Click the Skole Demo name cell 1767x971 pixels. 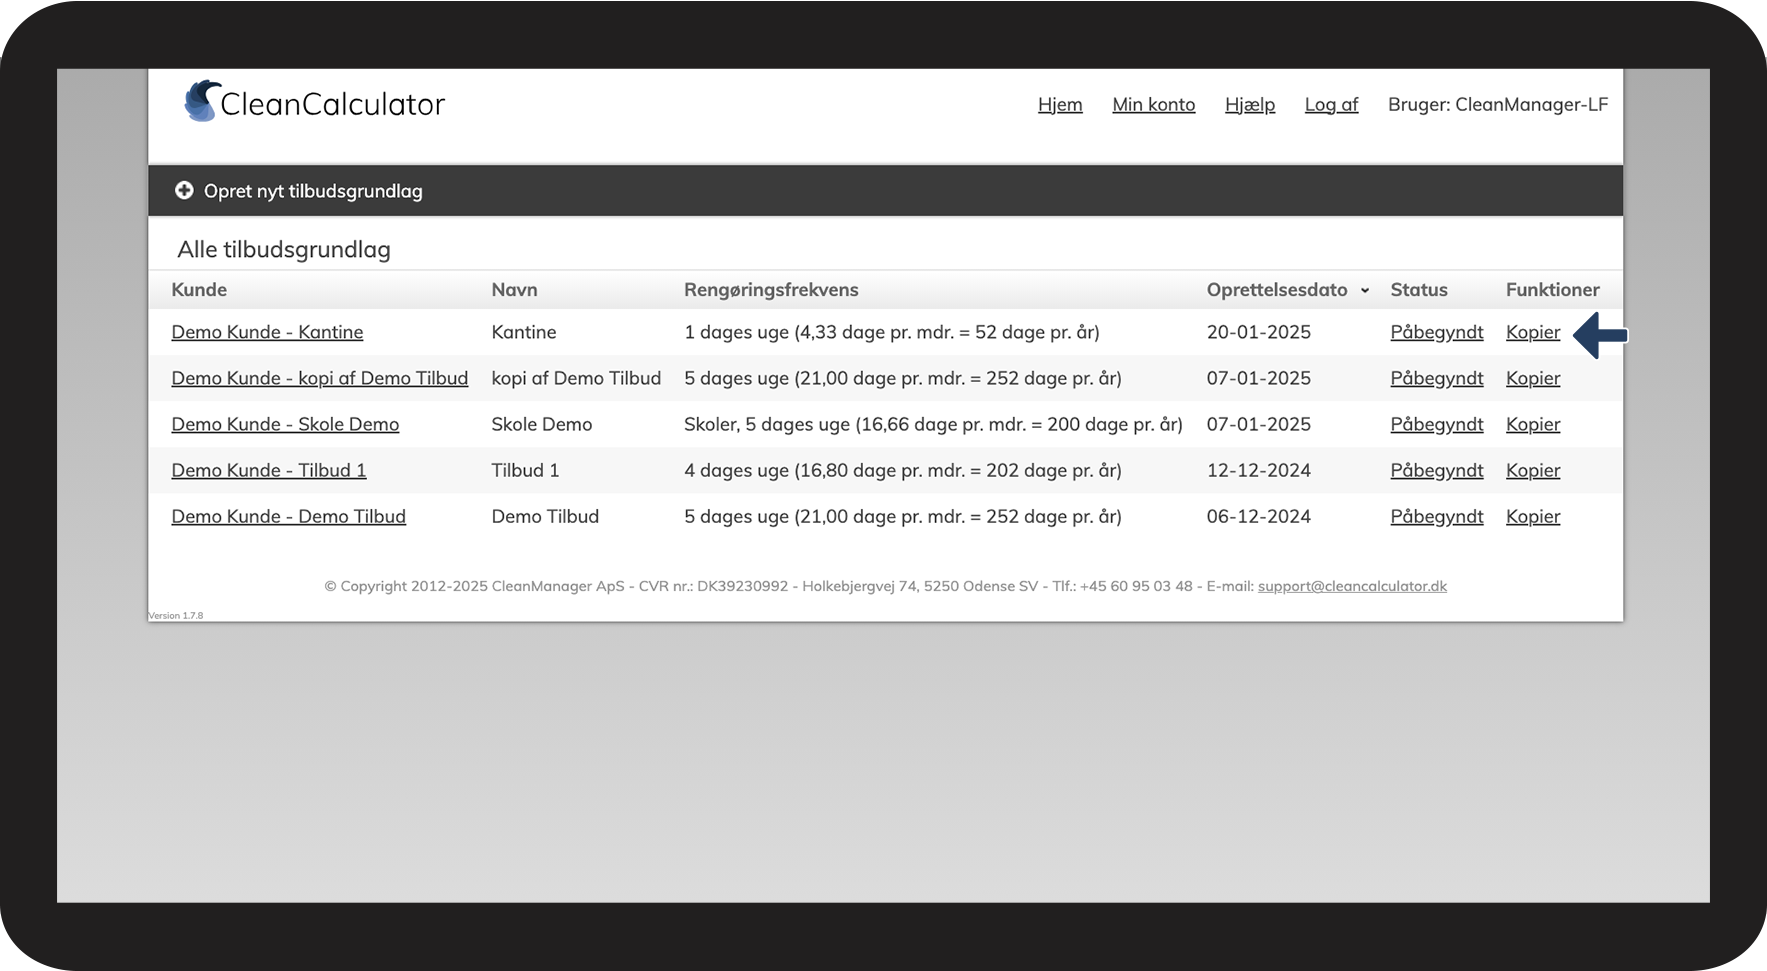pos(541,424)
